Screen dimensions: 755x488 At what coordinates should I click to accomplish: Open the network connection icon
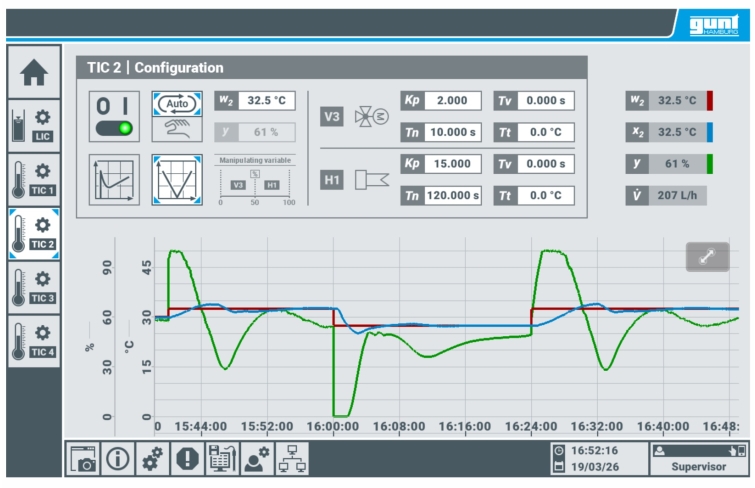pos(292,458)
